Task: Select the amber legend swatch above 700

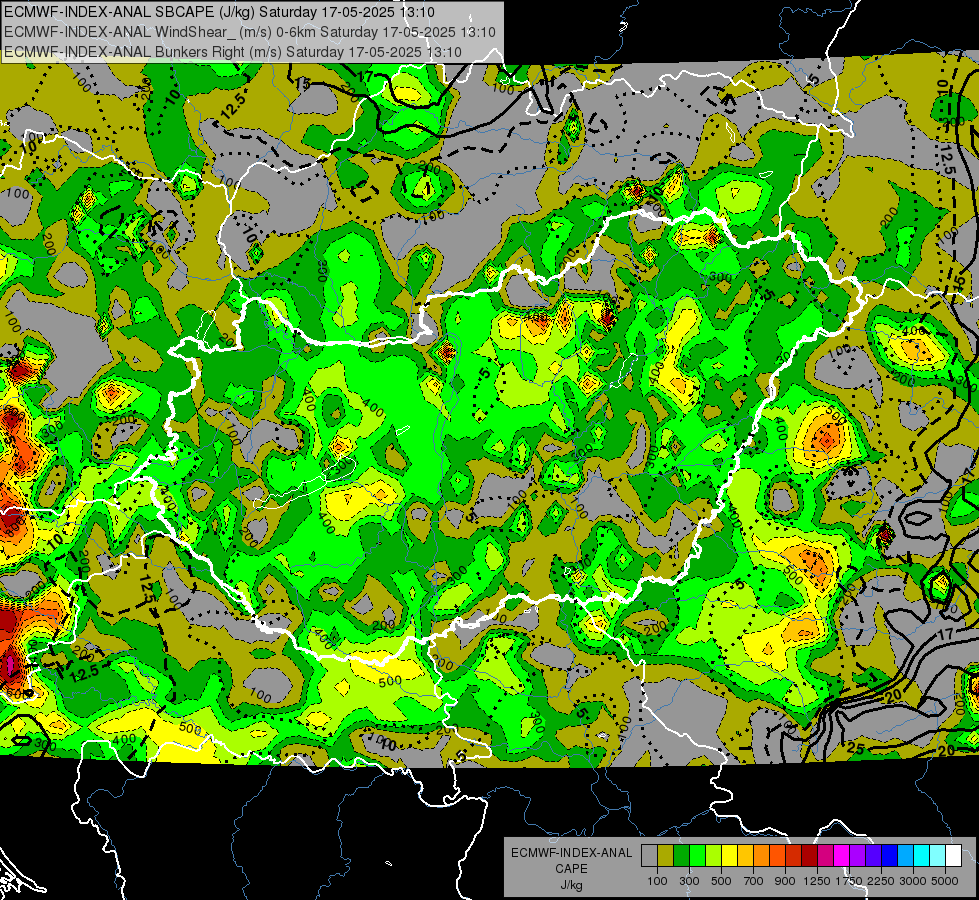Action: point(745,855)
